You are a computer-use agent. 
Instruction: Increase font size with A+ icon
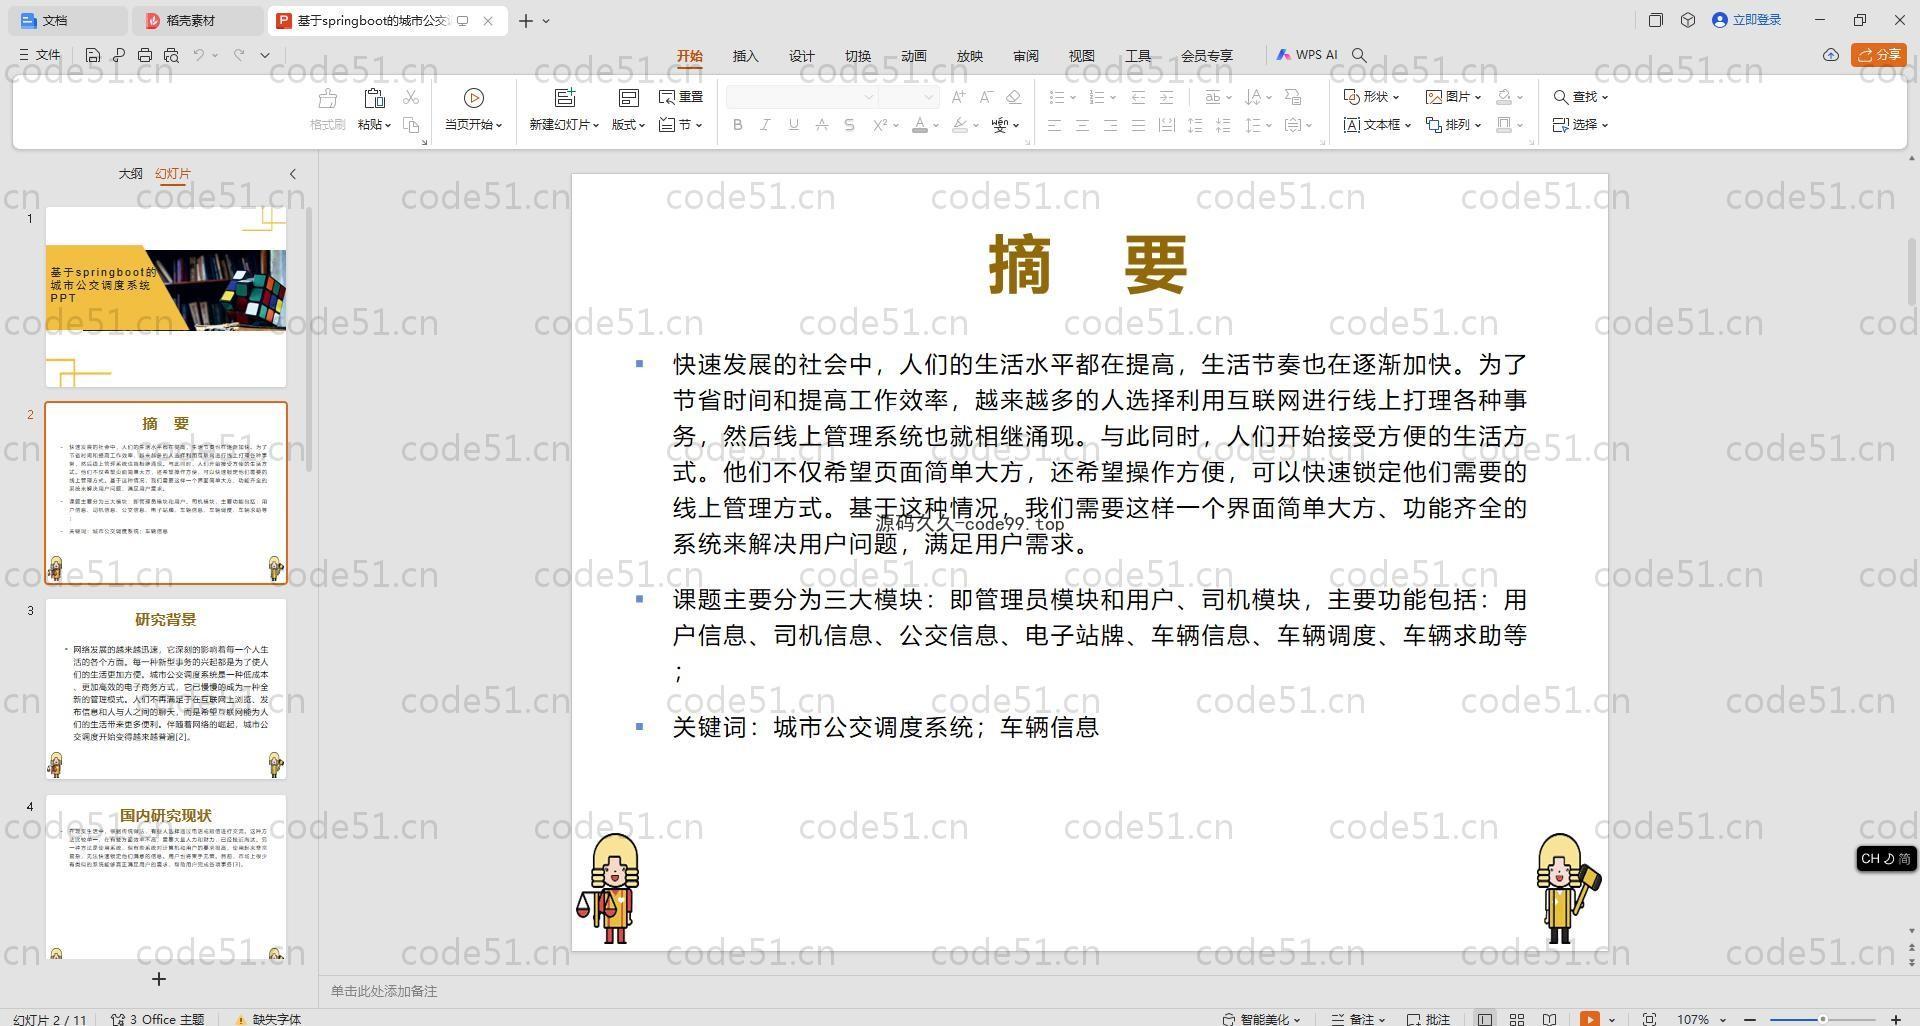click(x=959, y=97)
